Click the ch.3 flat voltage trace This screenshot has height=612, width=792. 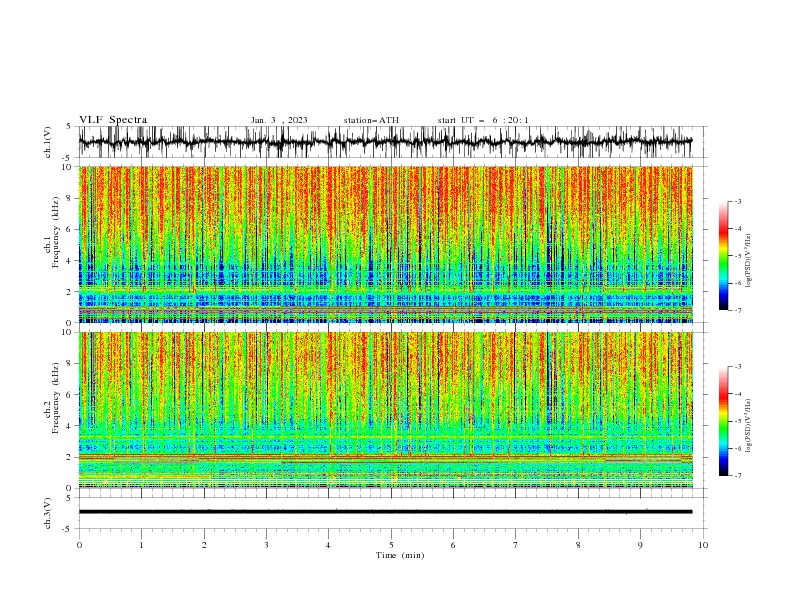(x=385, y=512)
